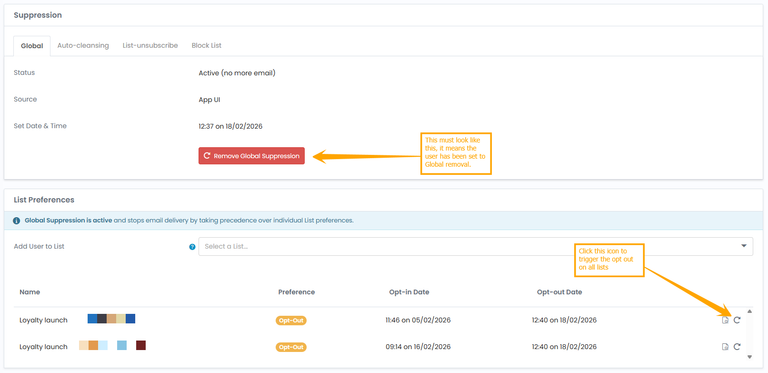The image size is (768, 373).
Task: Click list table scroll down arrow
Action: click(749, 357)
